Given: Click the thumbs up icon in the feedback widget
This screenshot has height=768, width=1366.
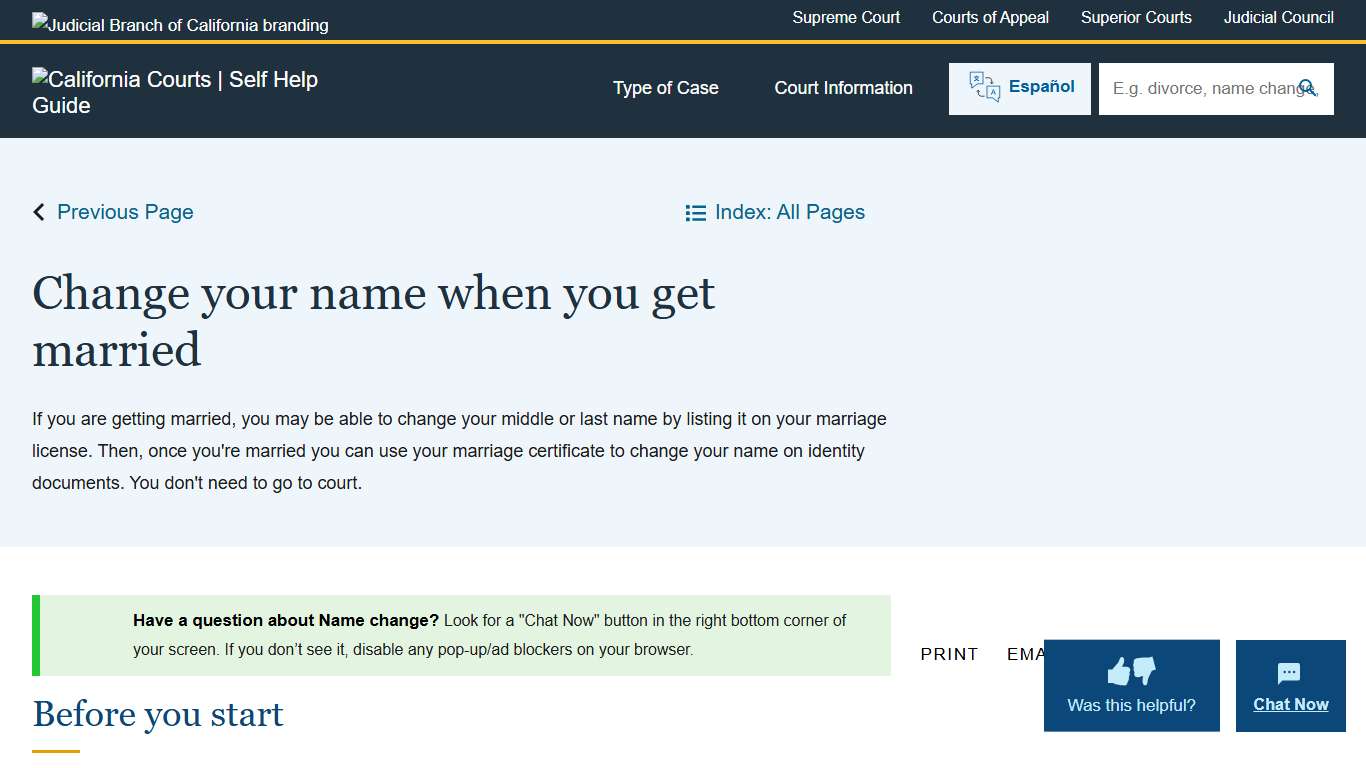Looking at the screenshot, I should click(1119, 671).
